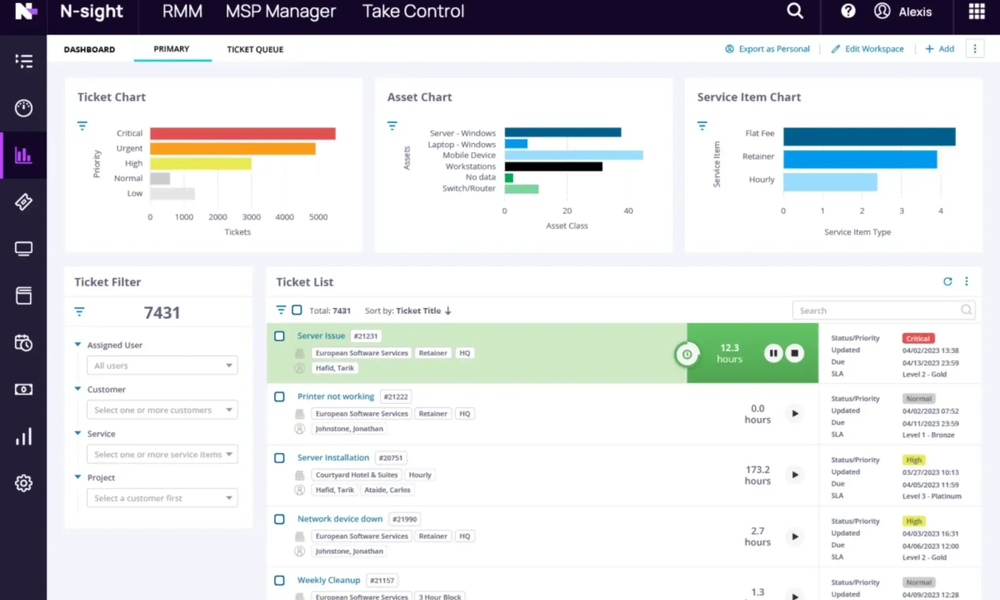The image size is (1000, 600).
Task: Select the devices monitor icon in sidebar
Action: [x=24, y=248]
